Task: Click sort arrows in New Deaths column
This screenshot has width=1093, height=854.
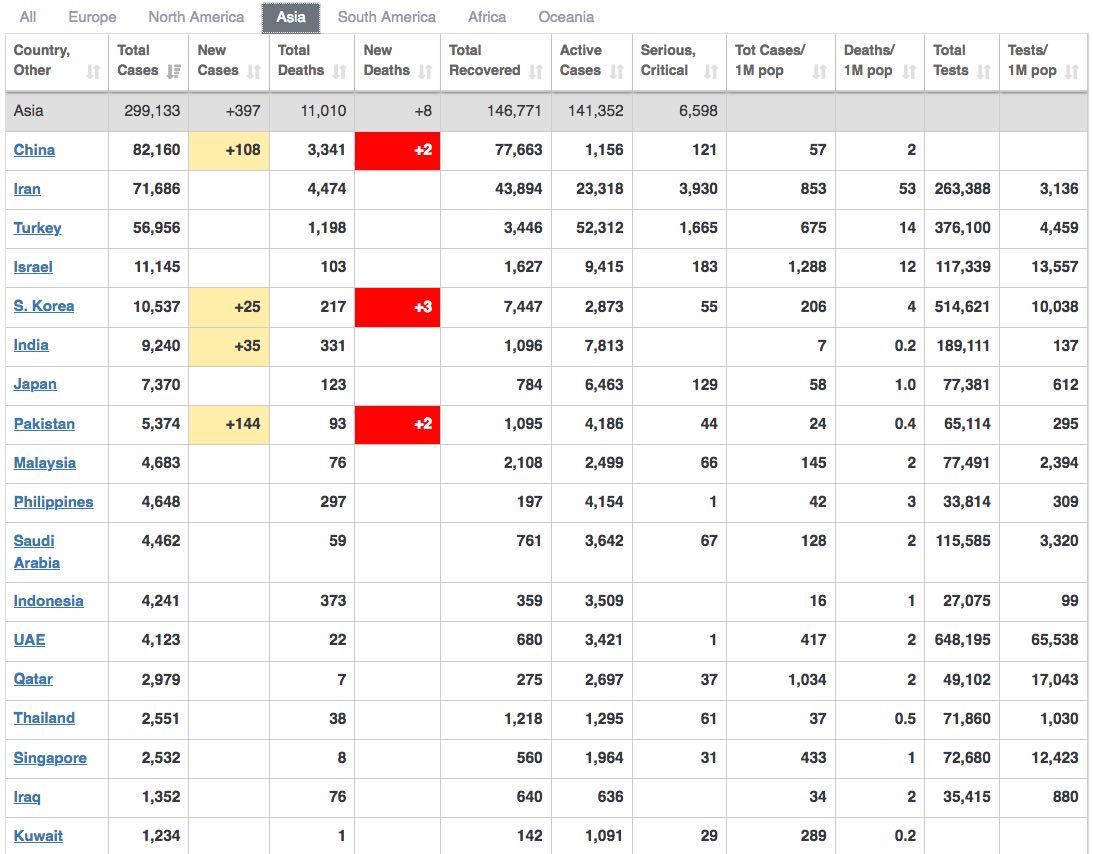Action: pyautogui.click(x=425, y=71)
